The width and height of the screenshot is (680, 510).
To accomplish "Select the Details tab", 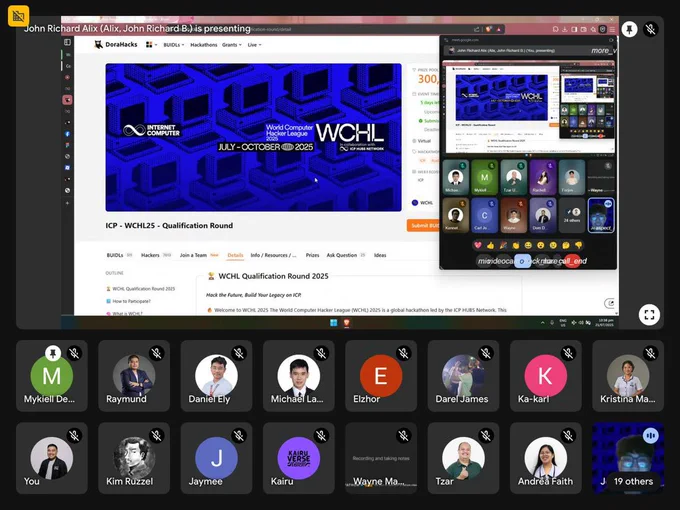I will tap(235, 255).
